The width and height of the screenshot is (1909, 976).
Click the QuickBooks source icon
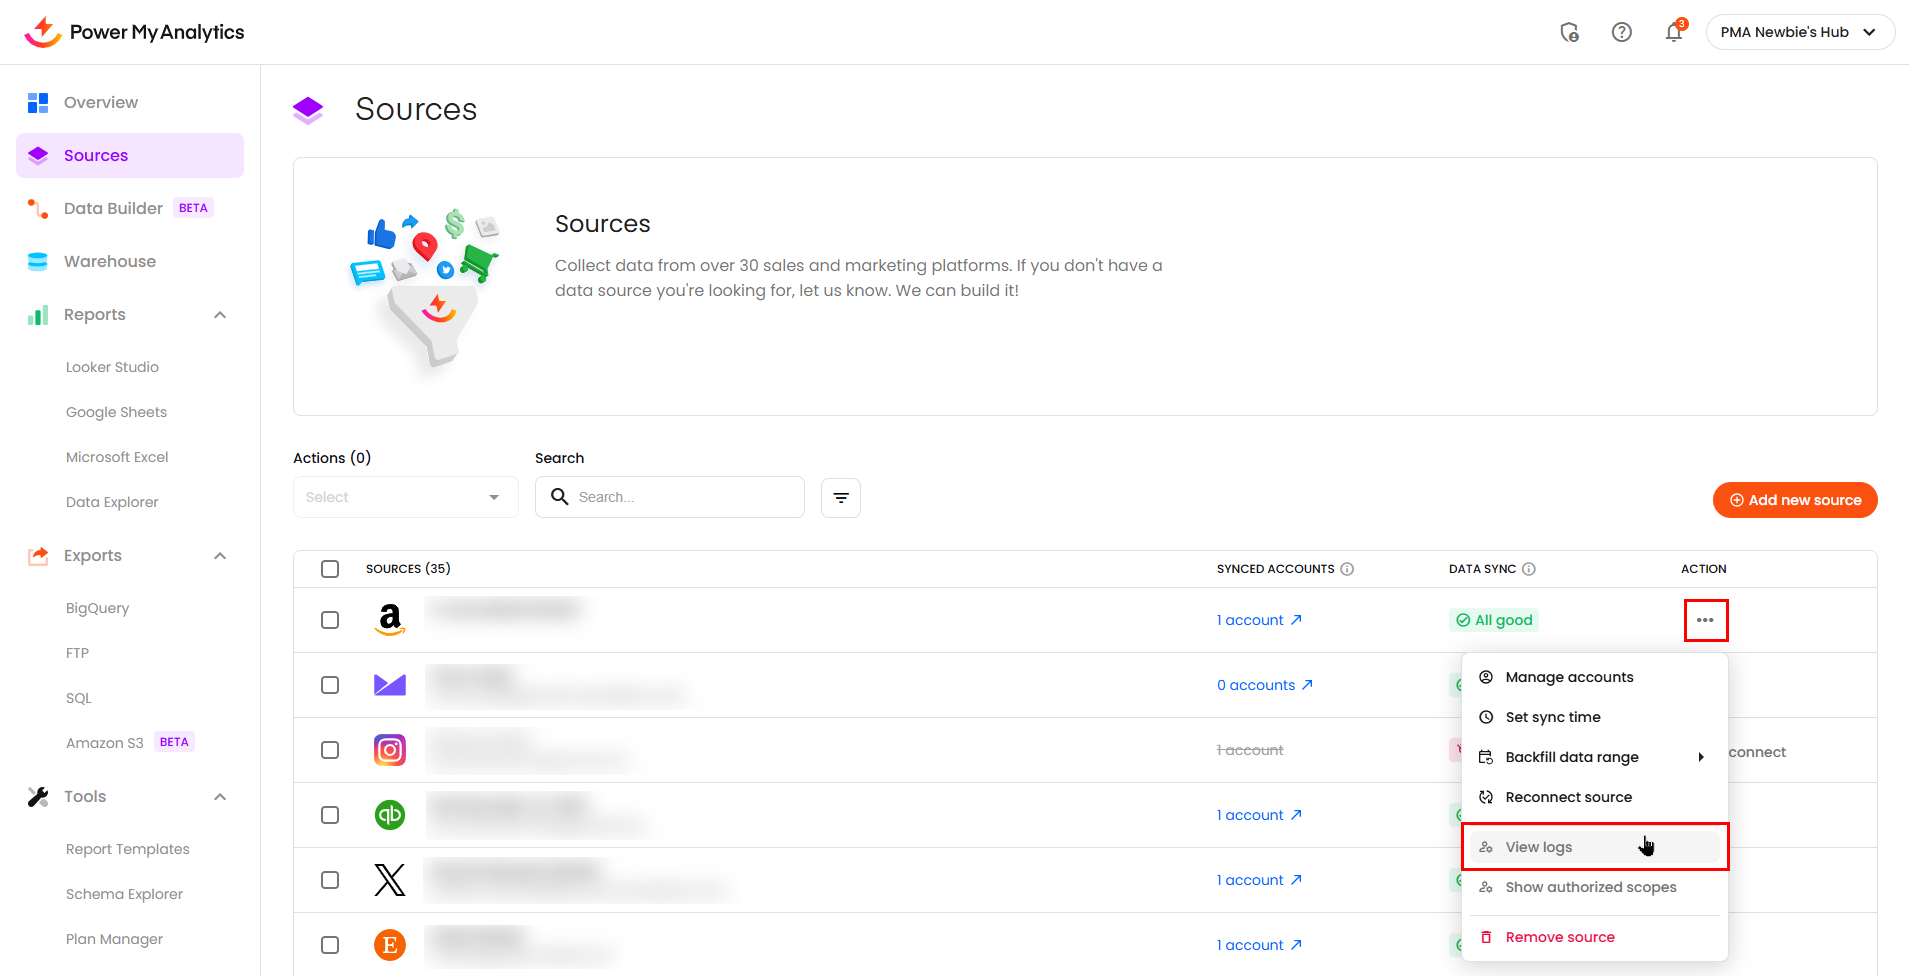coord(390,815)
